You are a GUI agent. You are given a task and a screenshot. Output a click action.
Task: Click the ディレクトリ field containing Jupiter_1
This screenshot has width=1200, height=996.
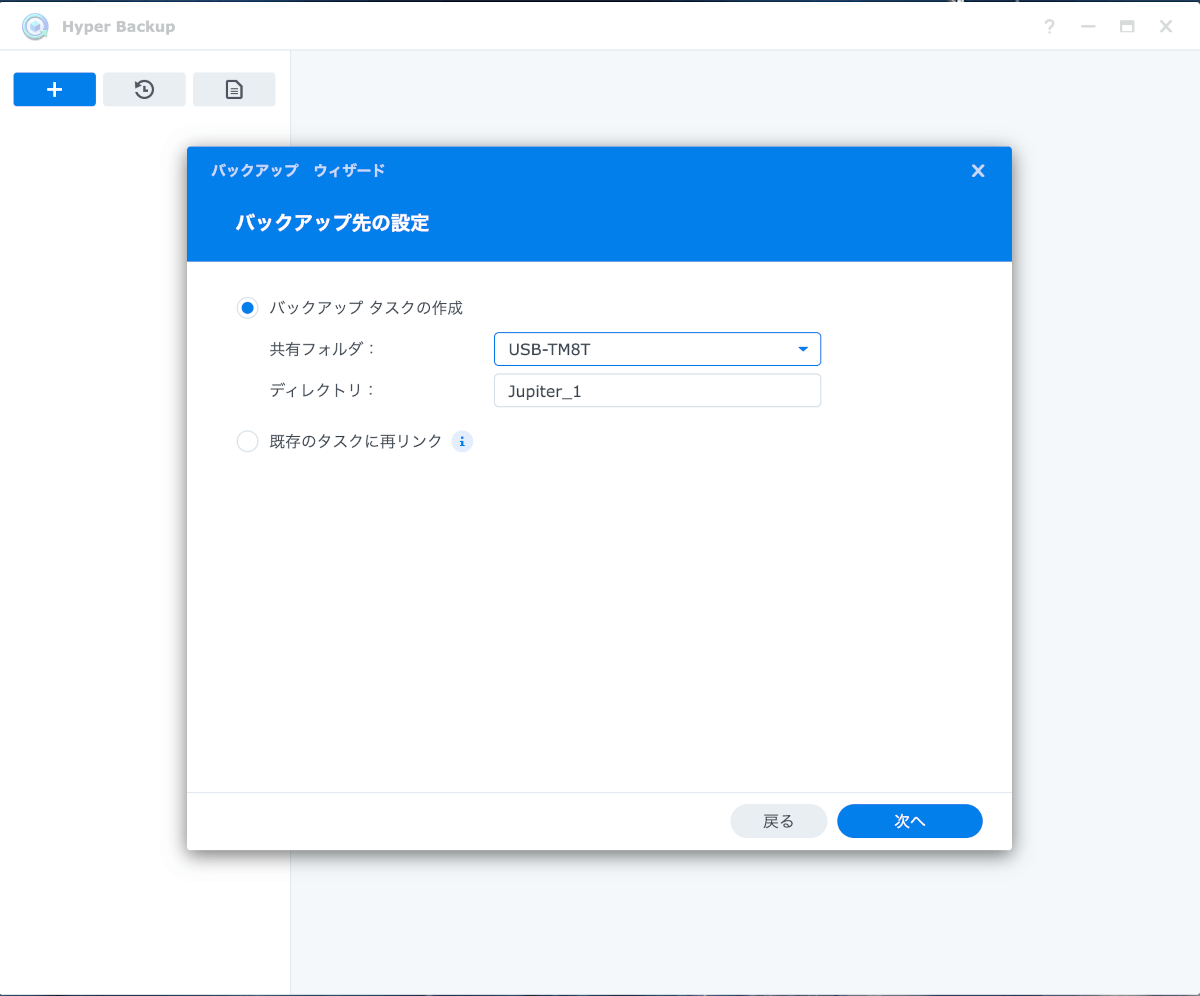[x=657, y=391]
